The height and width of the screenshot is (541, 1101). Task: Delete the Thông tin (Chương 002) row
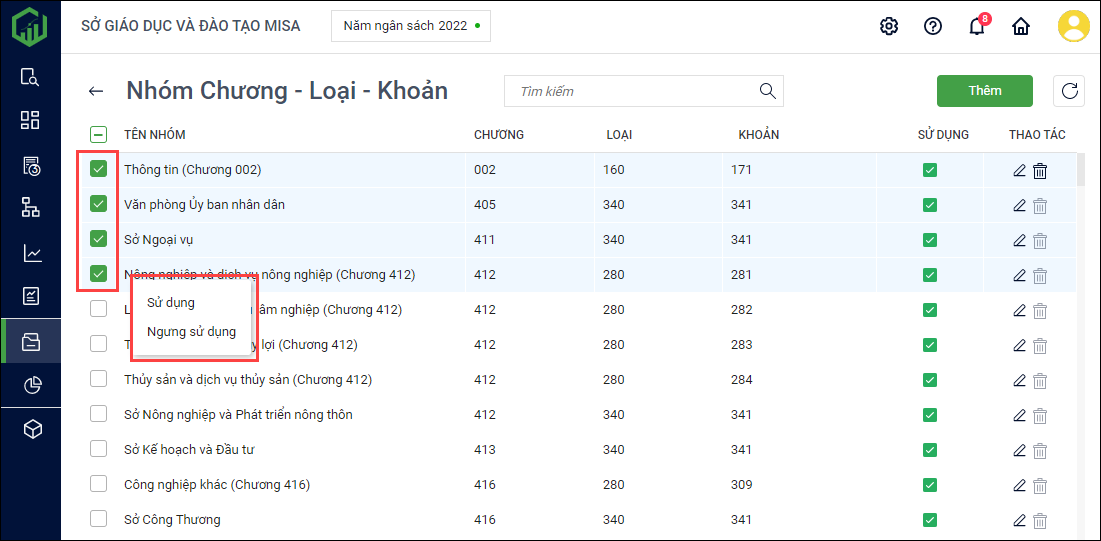[1040, 170]
